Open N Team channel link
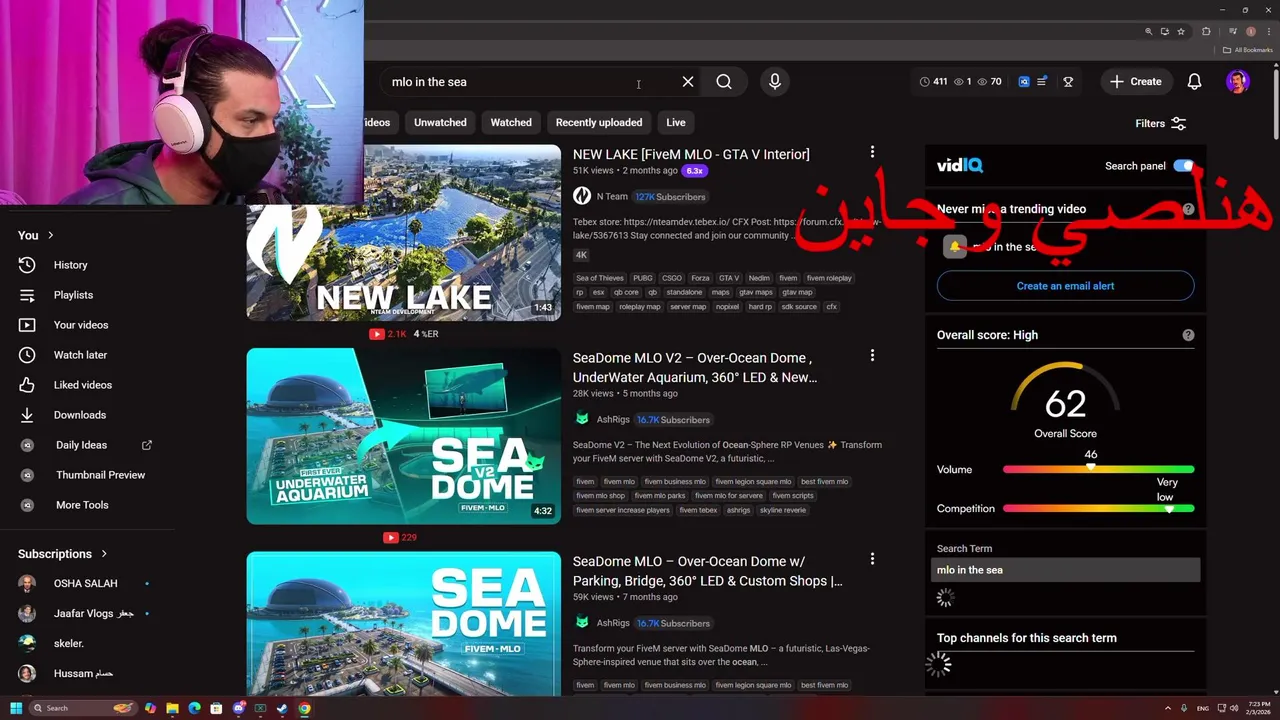This screenshot has width=1280, height=720. (x=612, y=197)
